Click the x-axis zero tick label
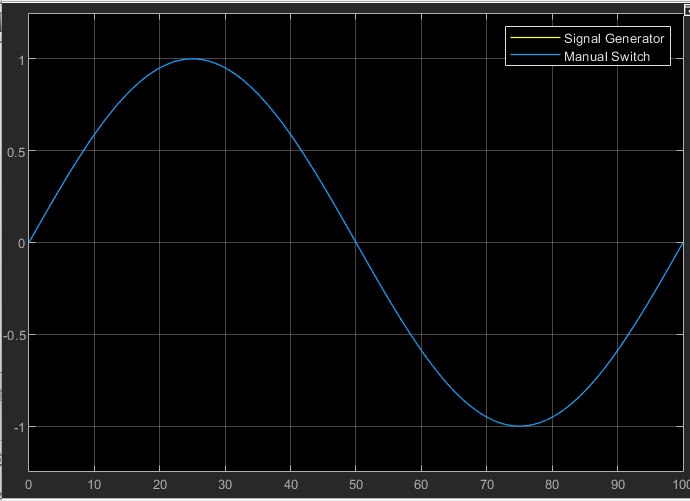This screenshot has height=501, width=690. (x=29, y=485)
